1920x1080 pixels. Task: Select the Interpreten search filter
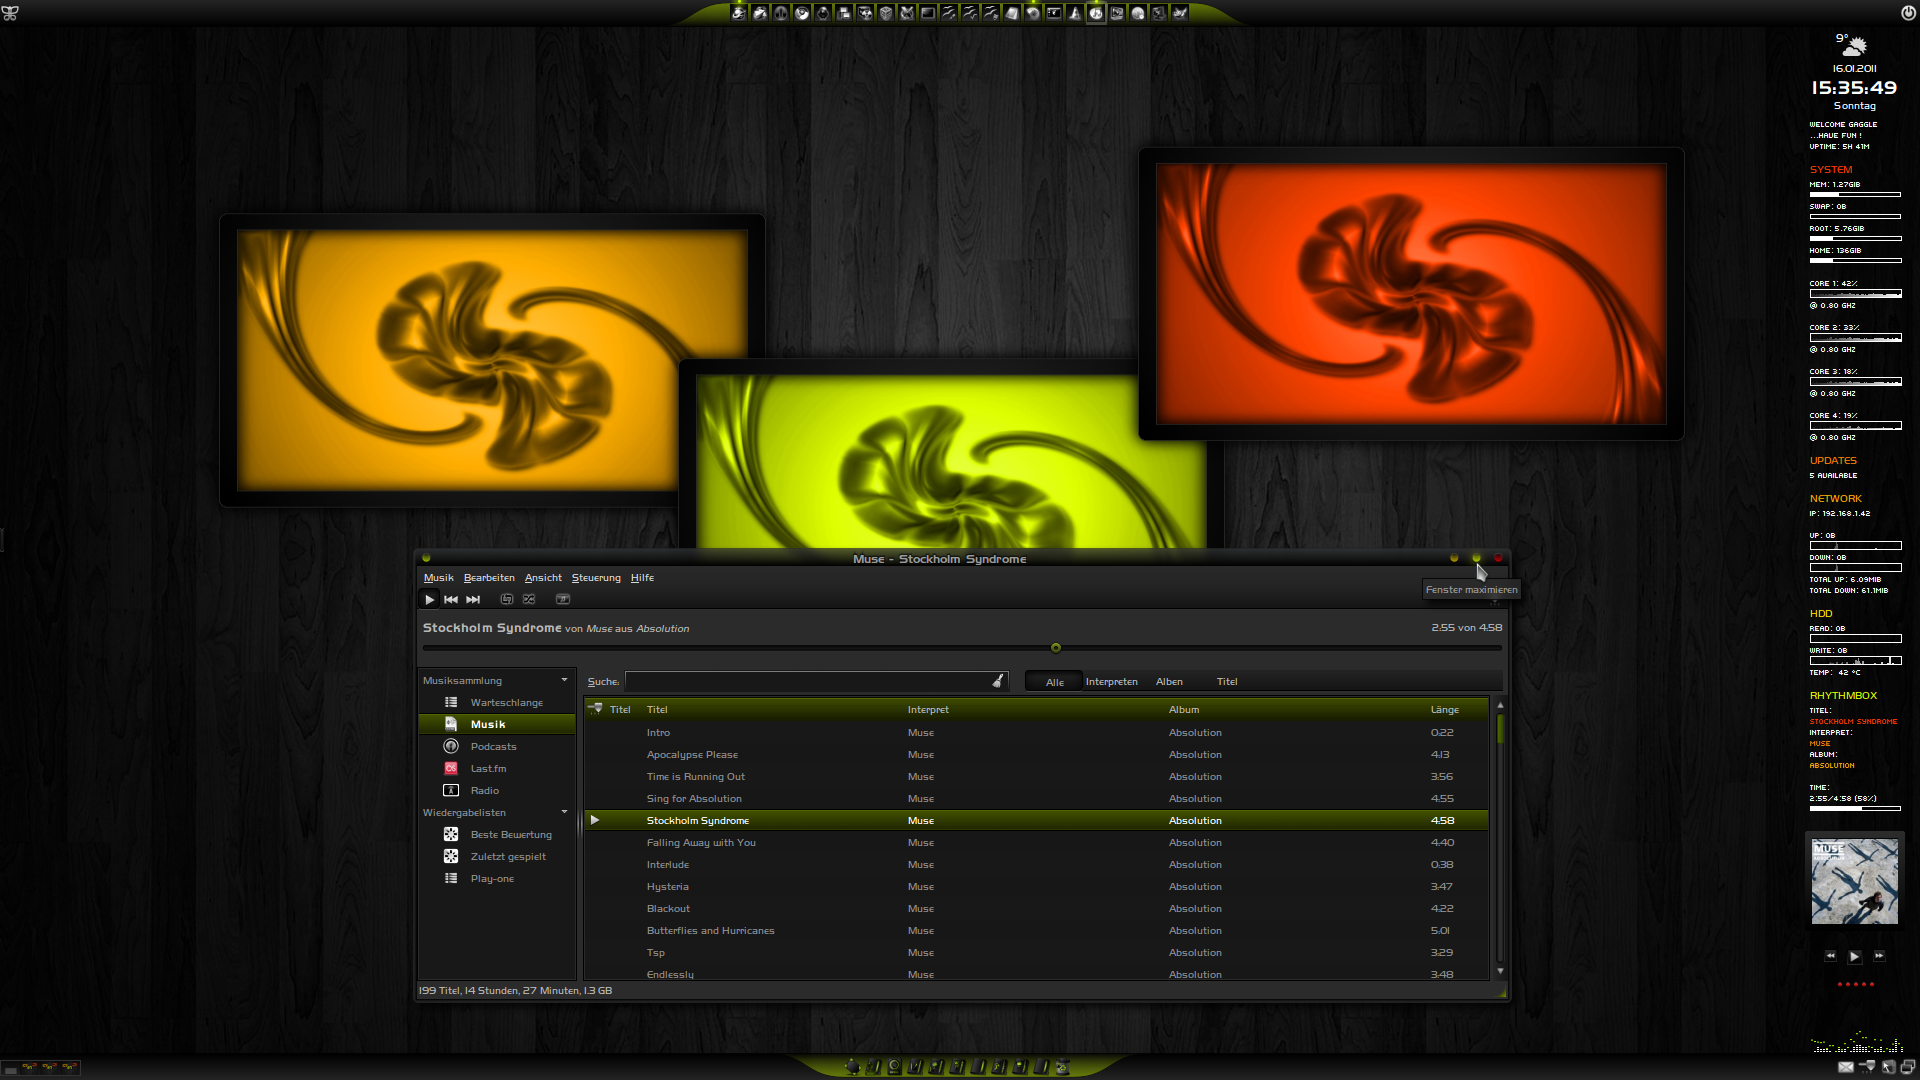pyautogui.click(x=1112, y=682)
